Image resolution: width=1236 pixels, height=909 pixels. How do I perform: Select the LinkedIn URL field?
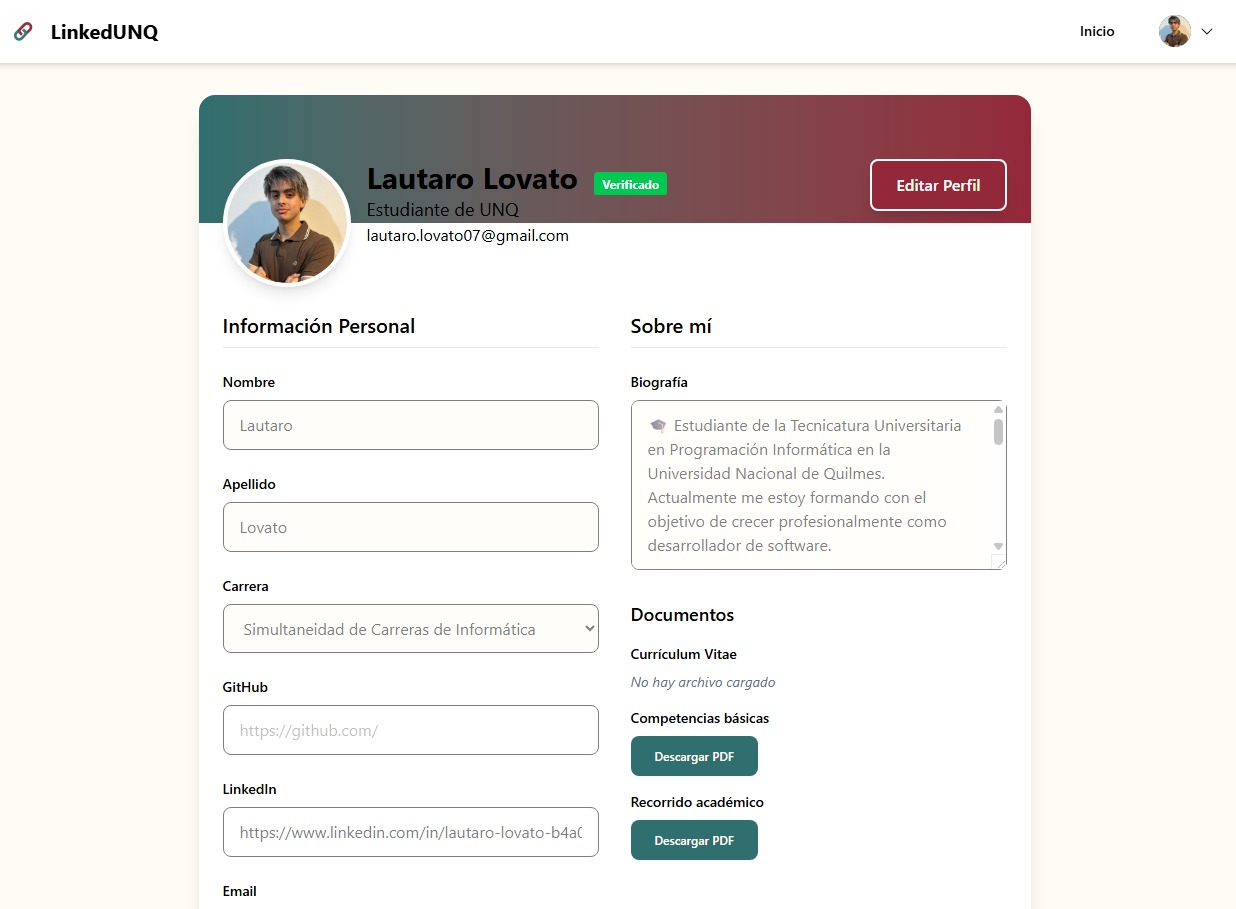pos(410,832)
